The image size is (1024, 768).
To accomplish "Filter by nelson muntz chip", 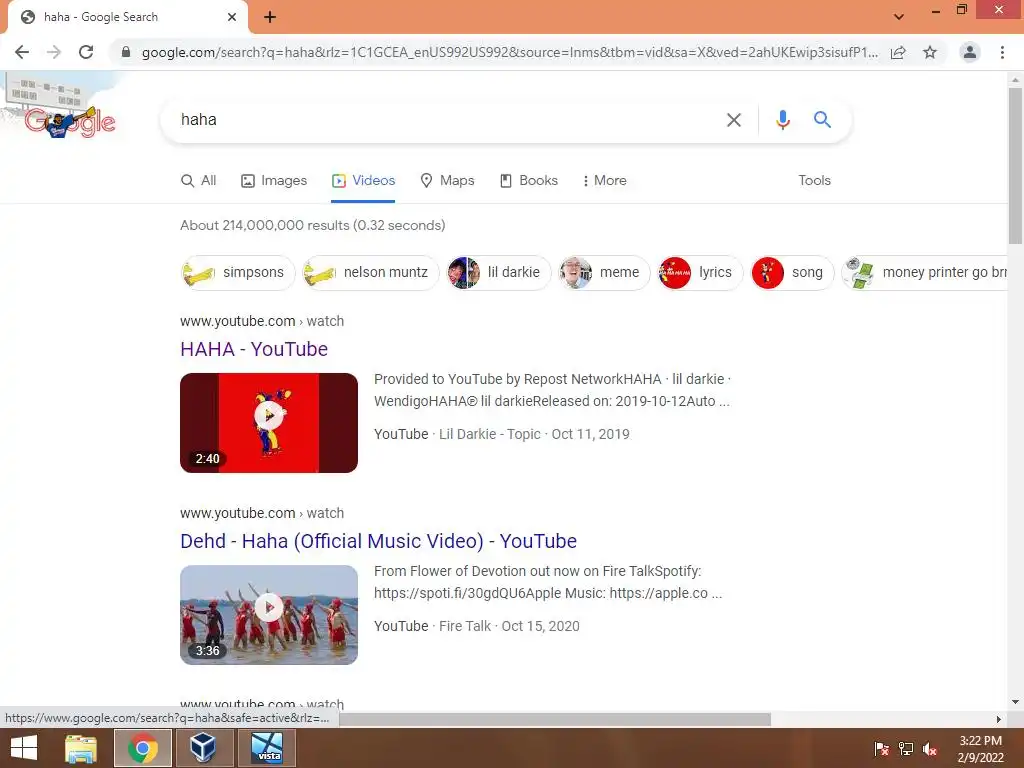I will [x=370, y=272].
